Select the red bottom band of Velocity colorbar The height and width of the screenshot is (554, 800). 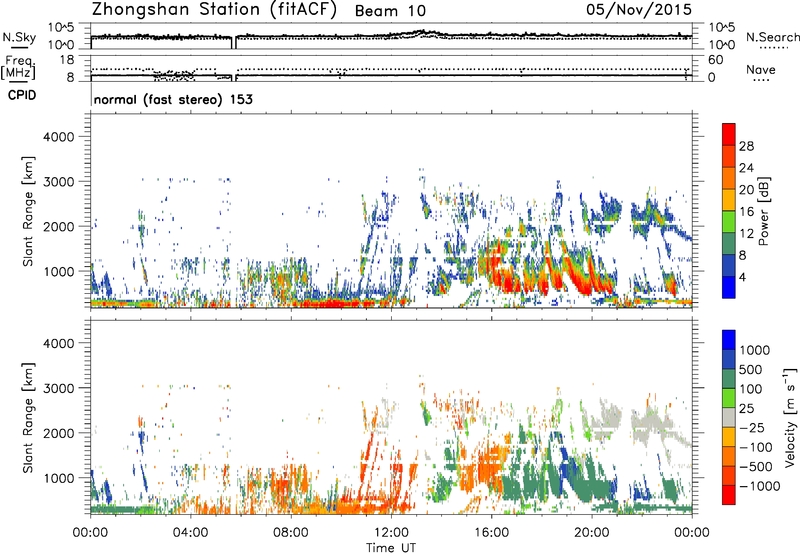[x=729, y=494]
